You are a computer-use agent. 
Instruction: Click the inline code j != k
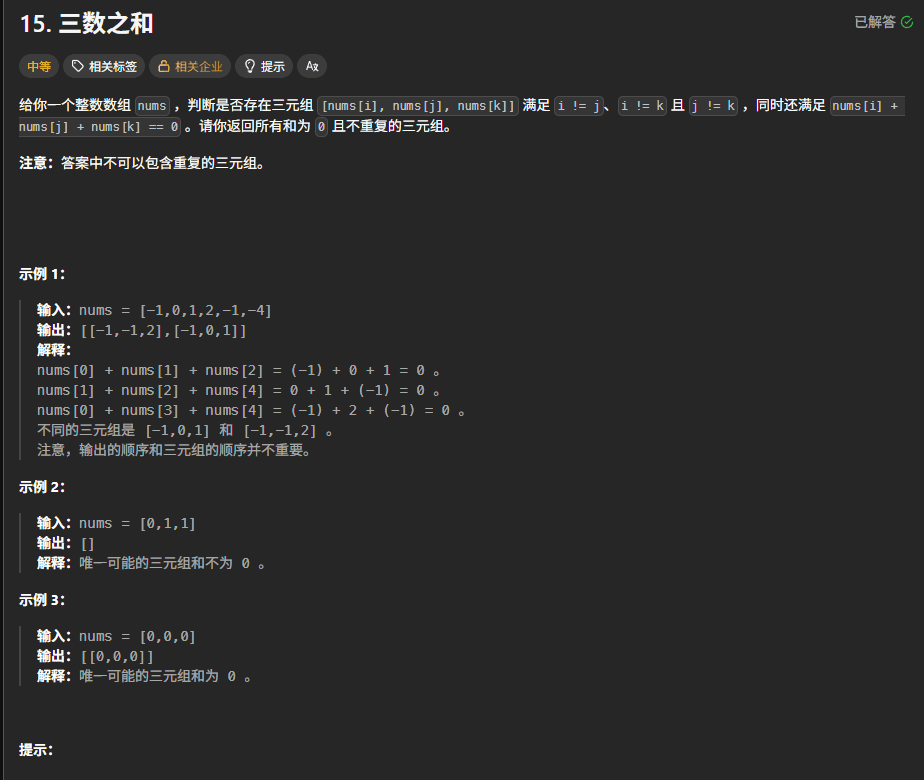point(713,106)
